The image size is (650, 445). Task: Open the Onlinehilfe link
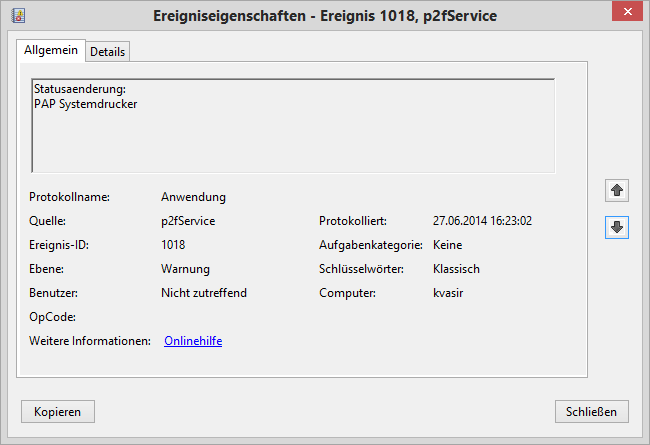[193, 341]
